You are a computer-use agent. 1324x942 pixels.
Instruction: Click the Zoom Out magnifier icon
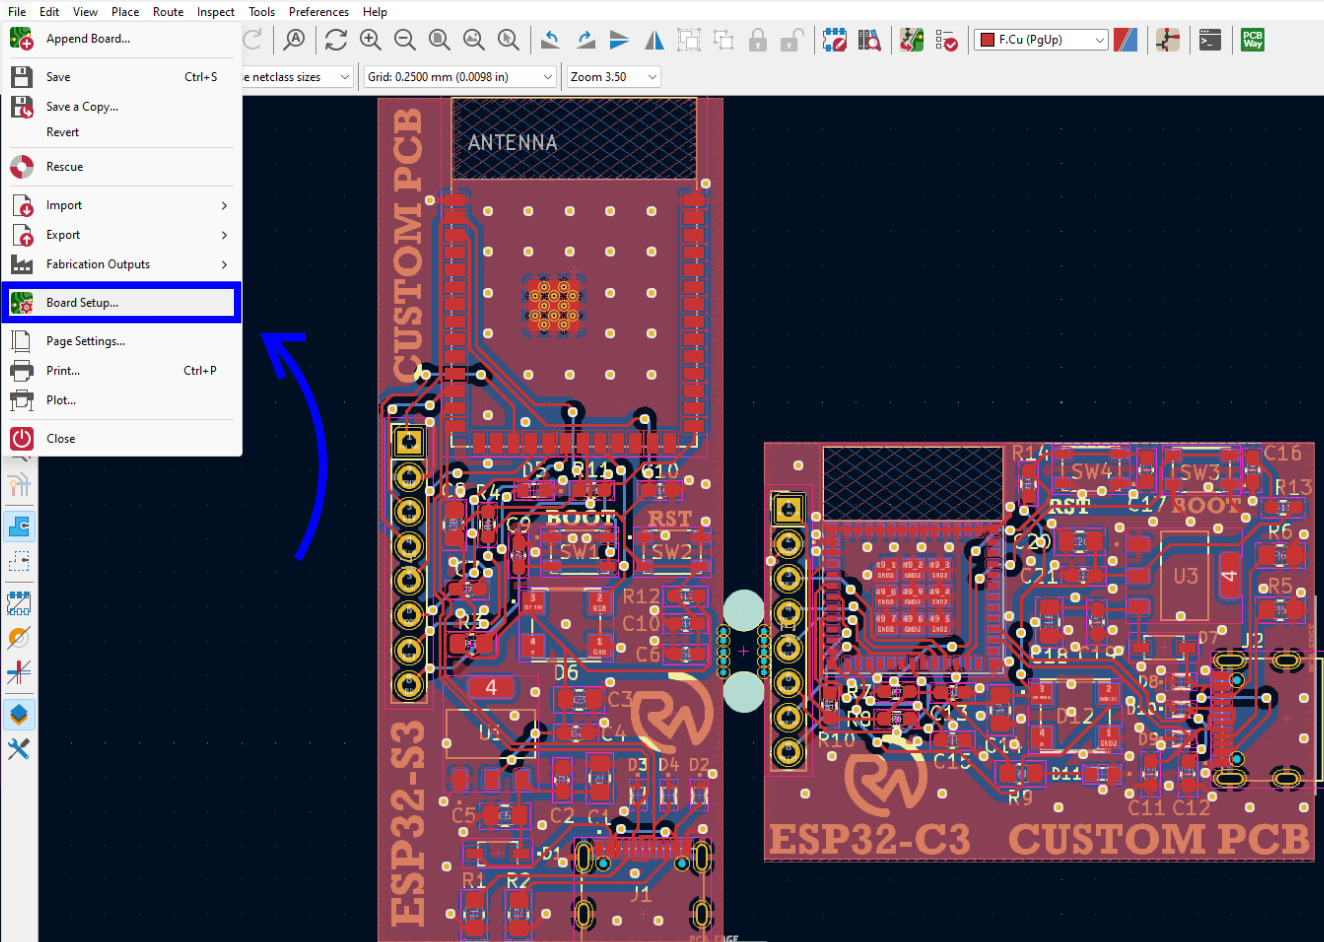click(405, 40)
